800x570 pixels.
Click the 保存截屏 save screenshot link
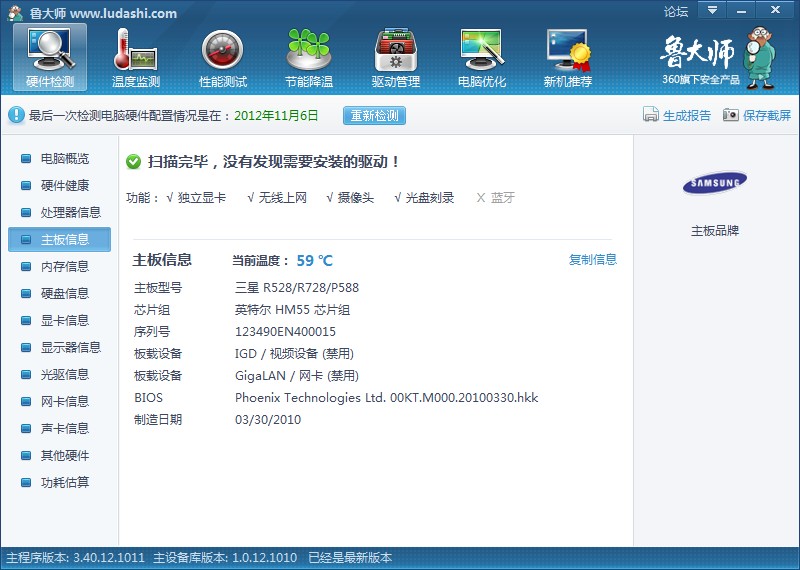click(x=767, y=115)
